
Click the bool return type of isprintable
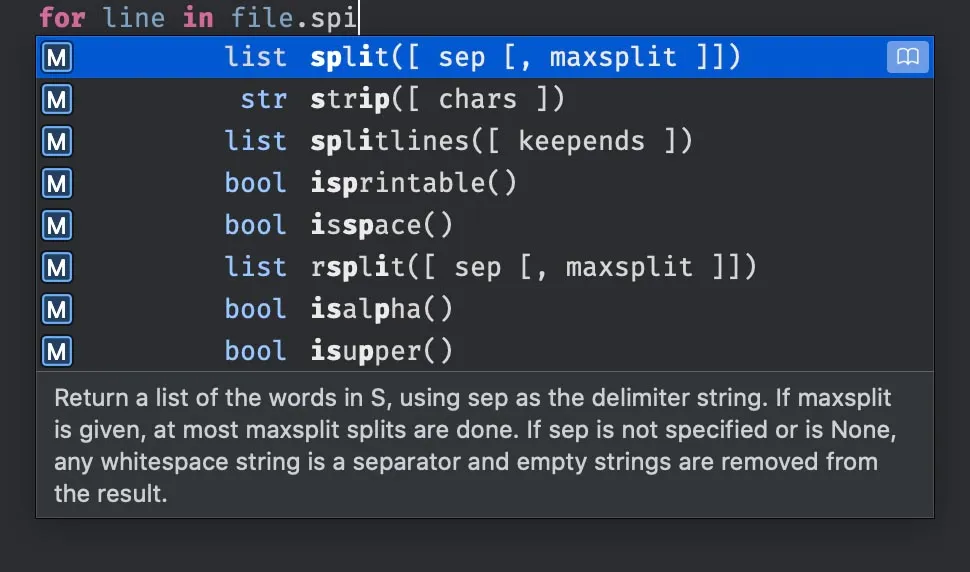(255, 183)
